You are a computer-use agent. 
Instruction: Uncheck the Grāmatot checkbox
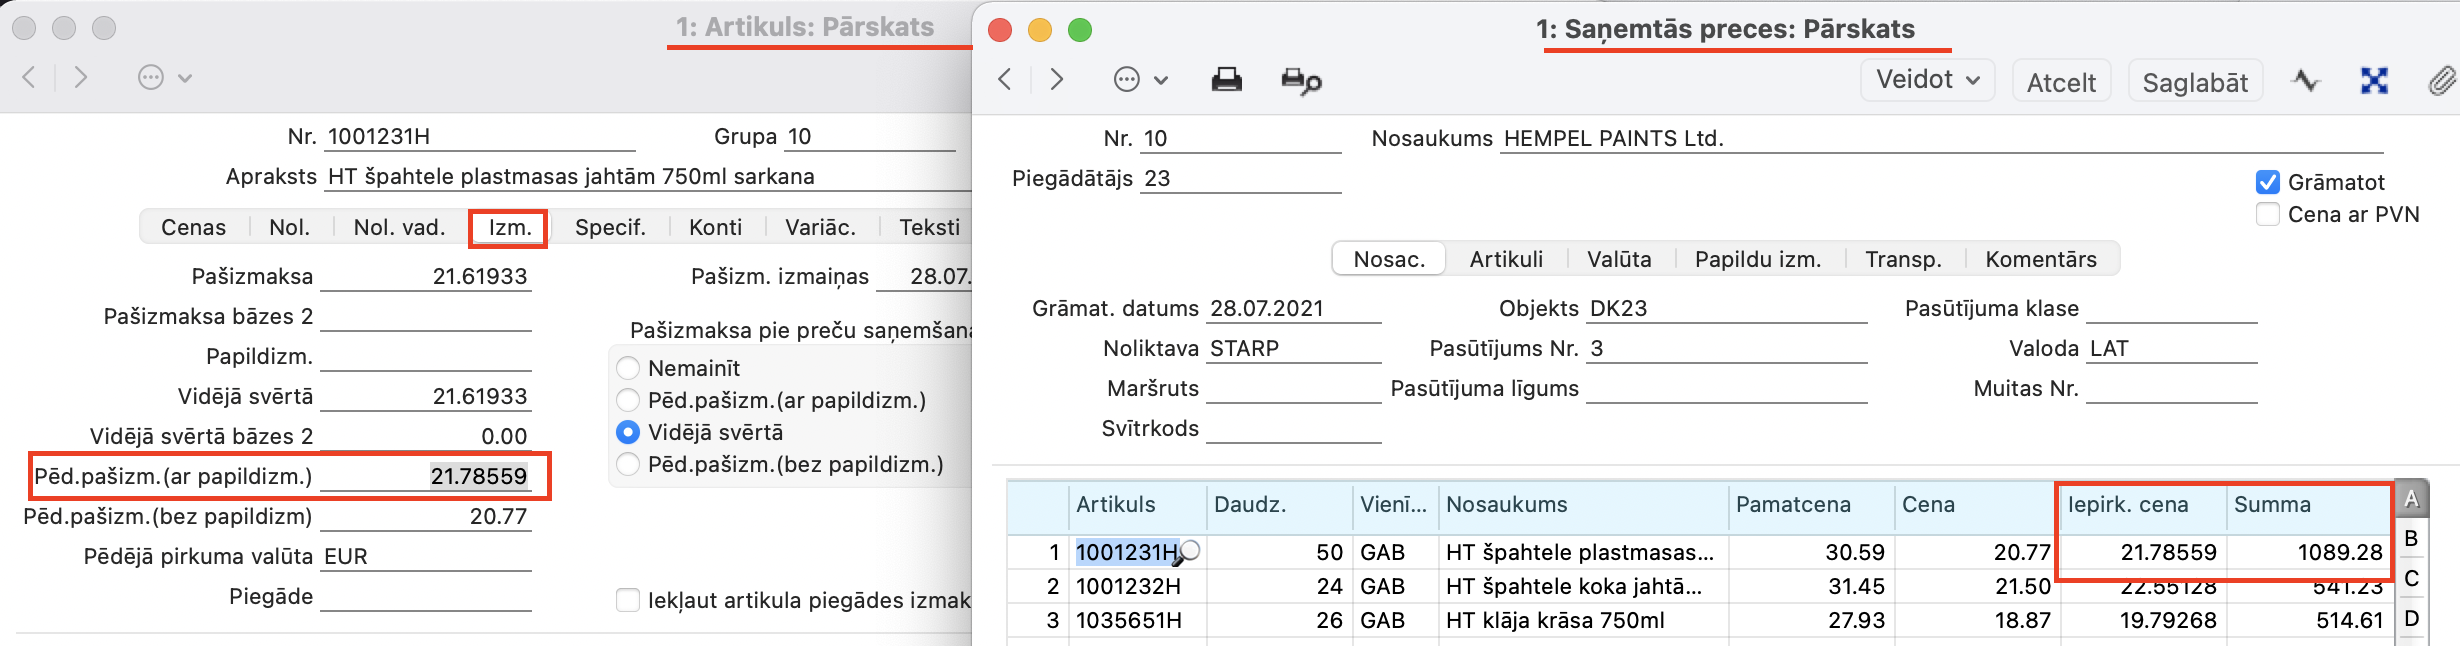pyautogui.click(x=2268, y=182)
